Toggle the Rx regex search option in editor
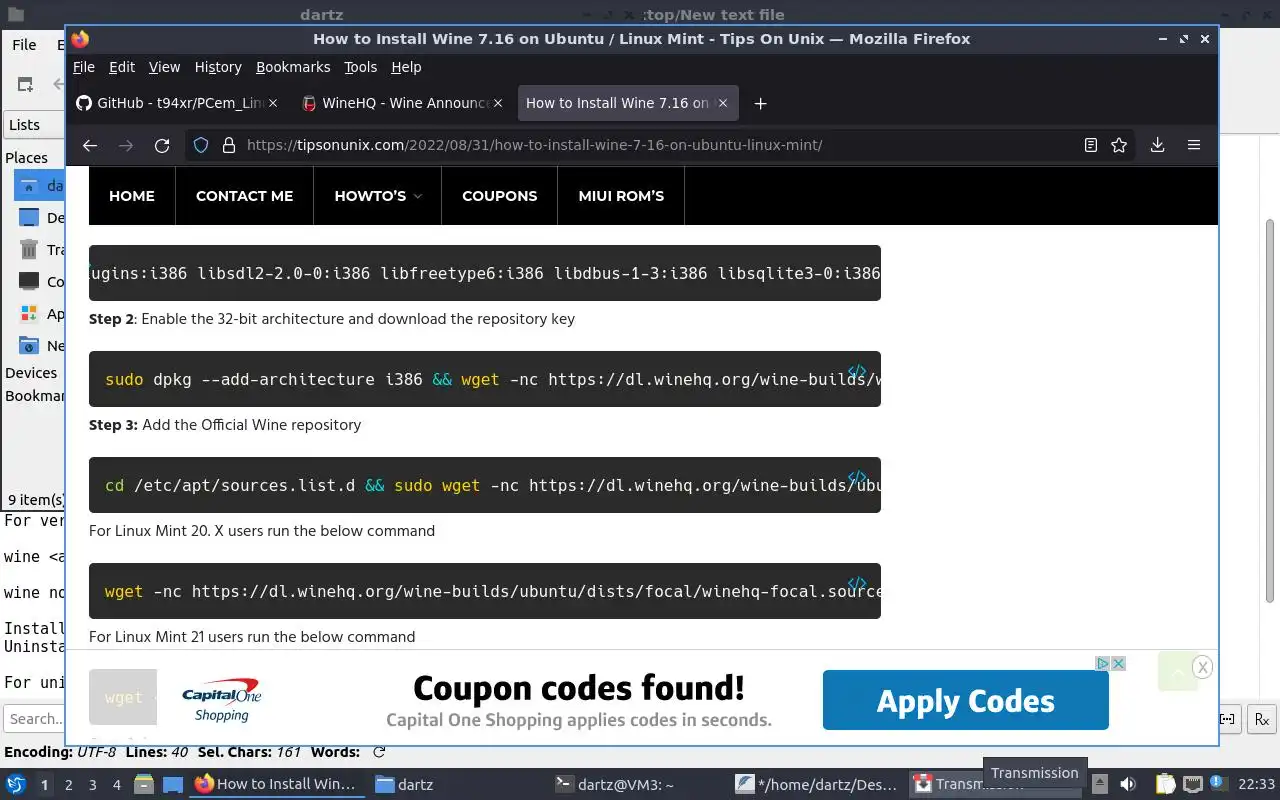 (x=1262, y=719)
